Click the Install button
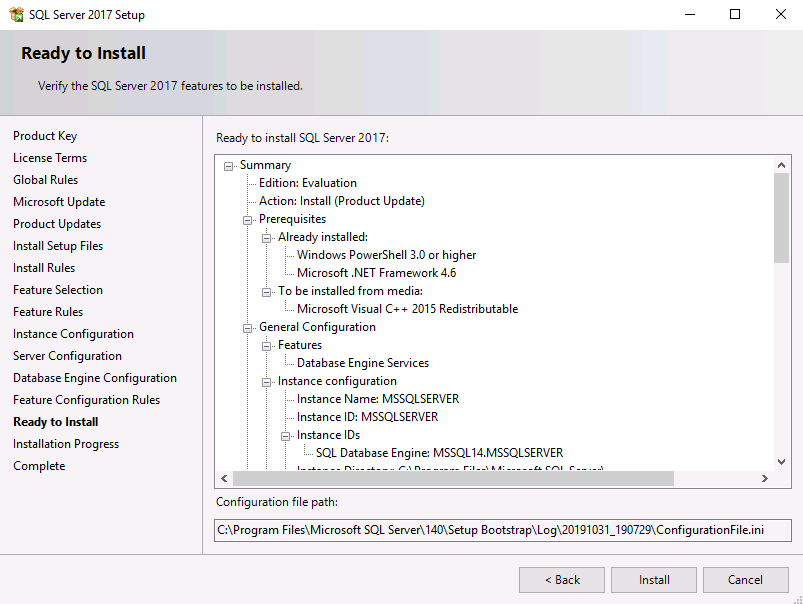The image size is (803, 604). pyautogui.click(x=654, y=580)
